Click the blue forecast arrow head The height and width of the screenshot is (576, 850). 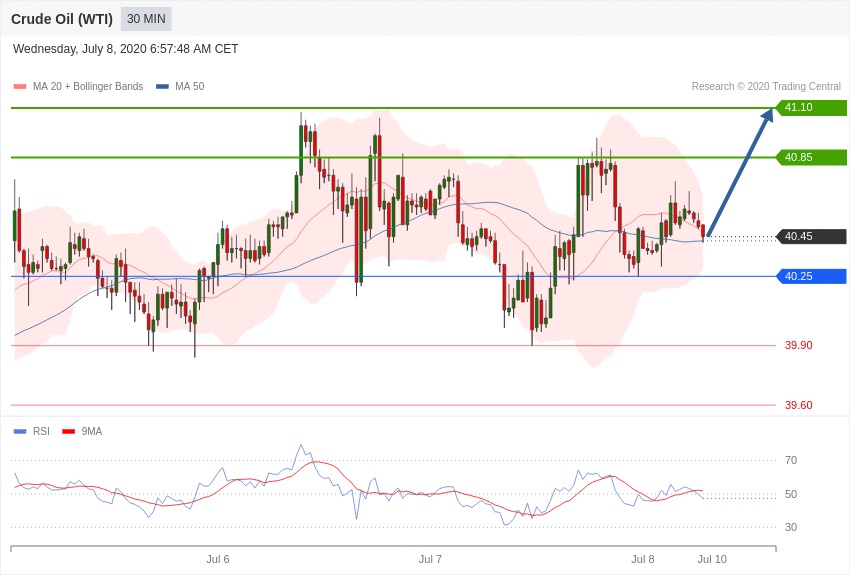click(x=767, y=115)
